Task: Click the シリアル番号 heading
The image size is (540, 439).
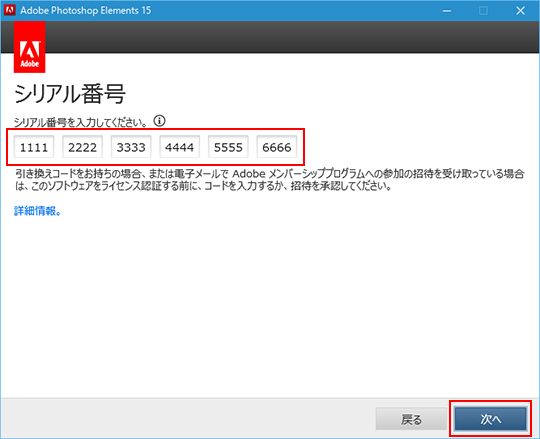Action: click(70, 94)
